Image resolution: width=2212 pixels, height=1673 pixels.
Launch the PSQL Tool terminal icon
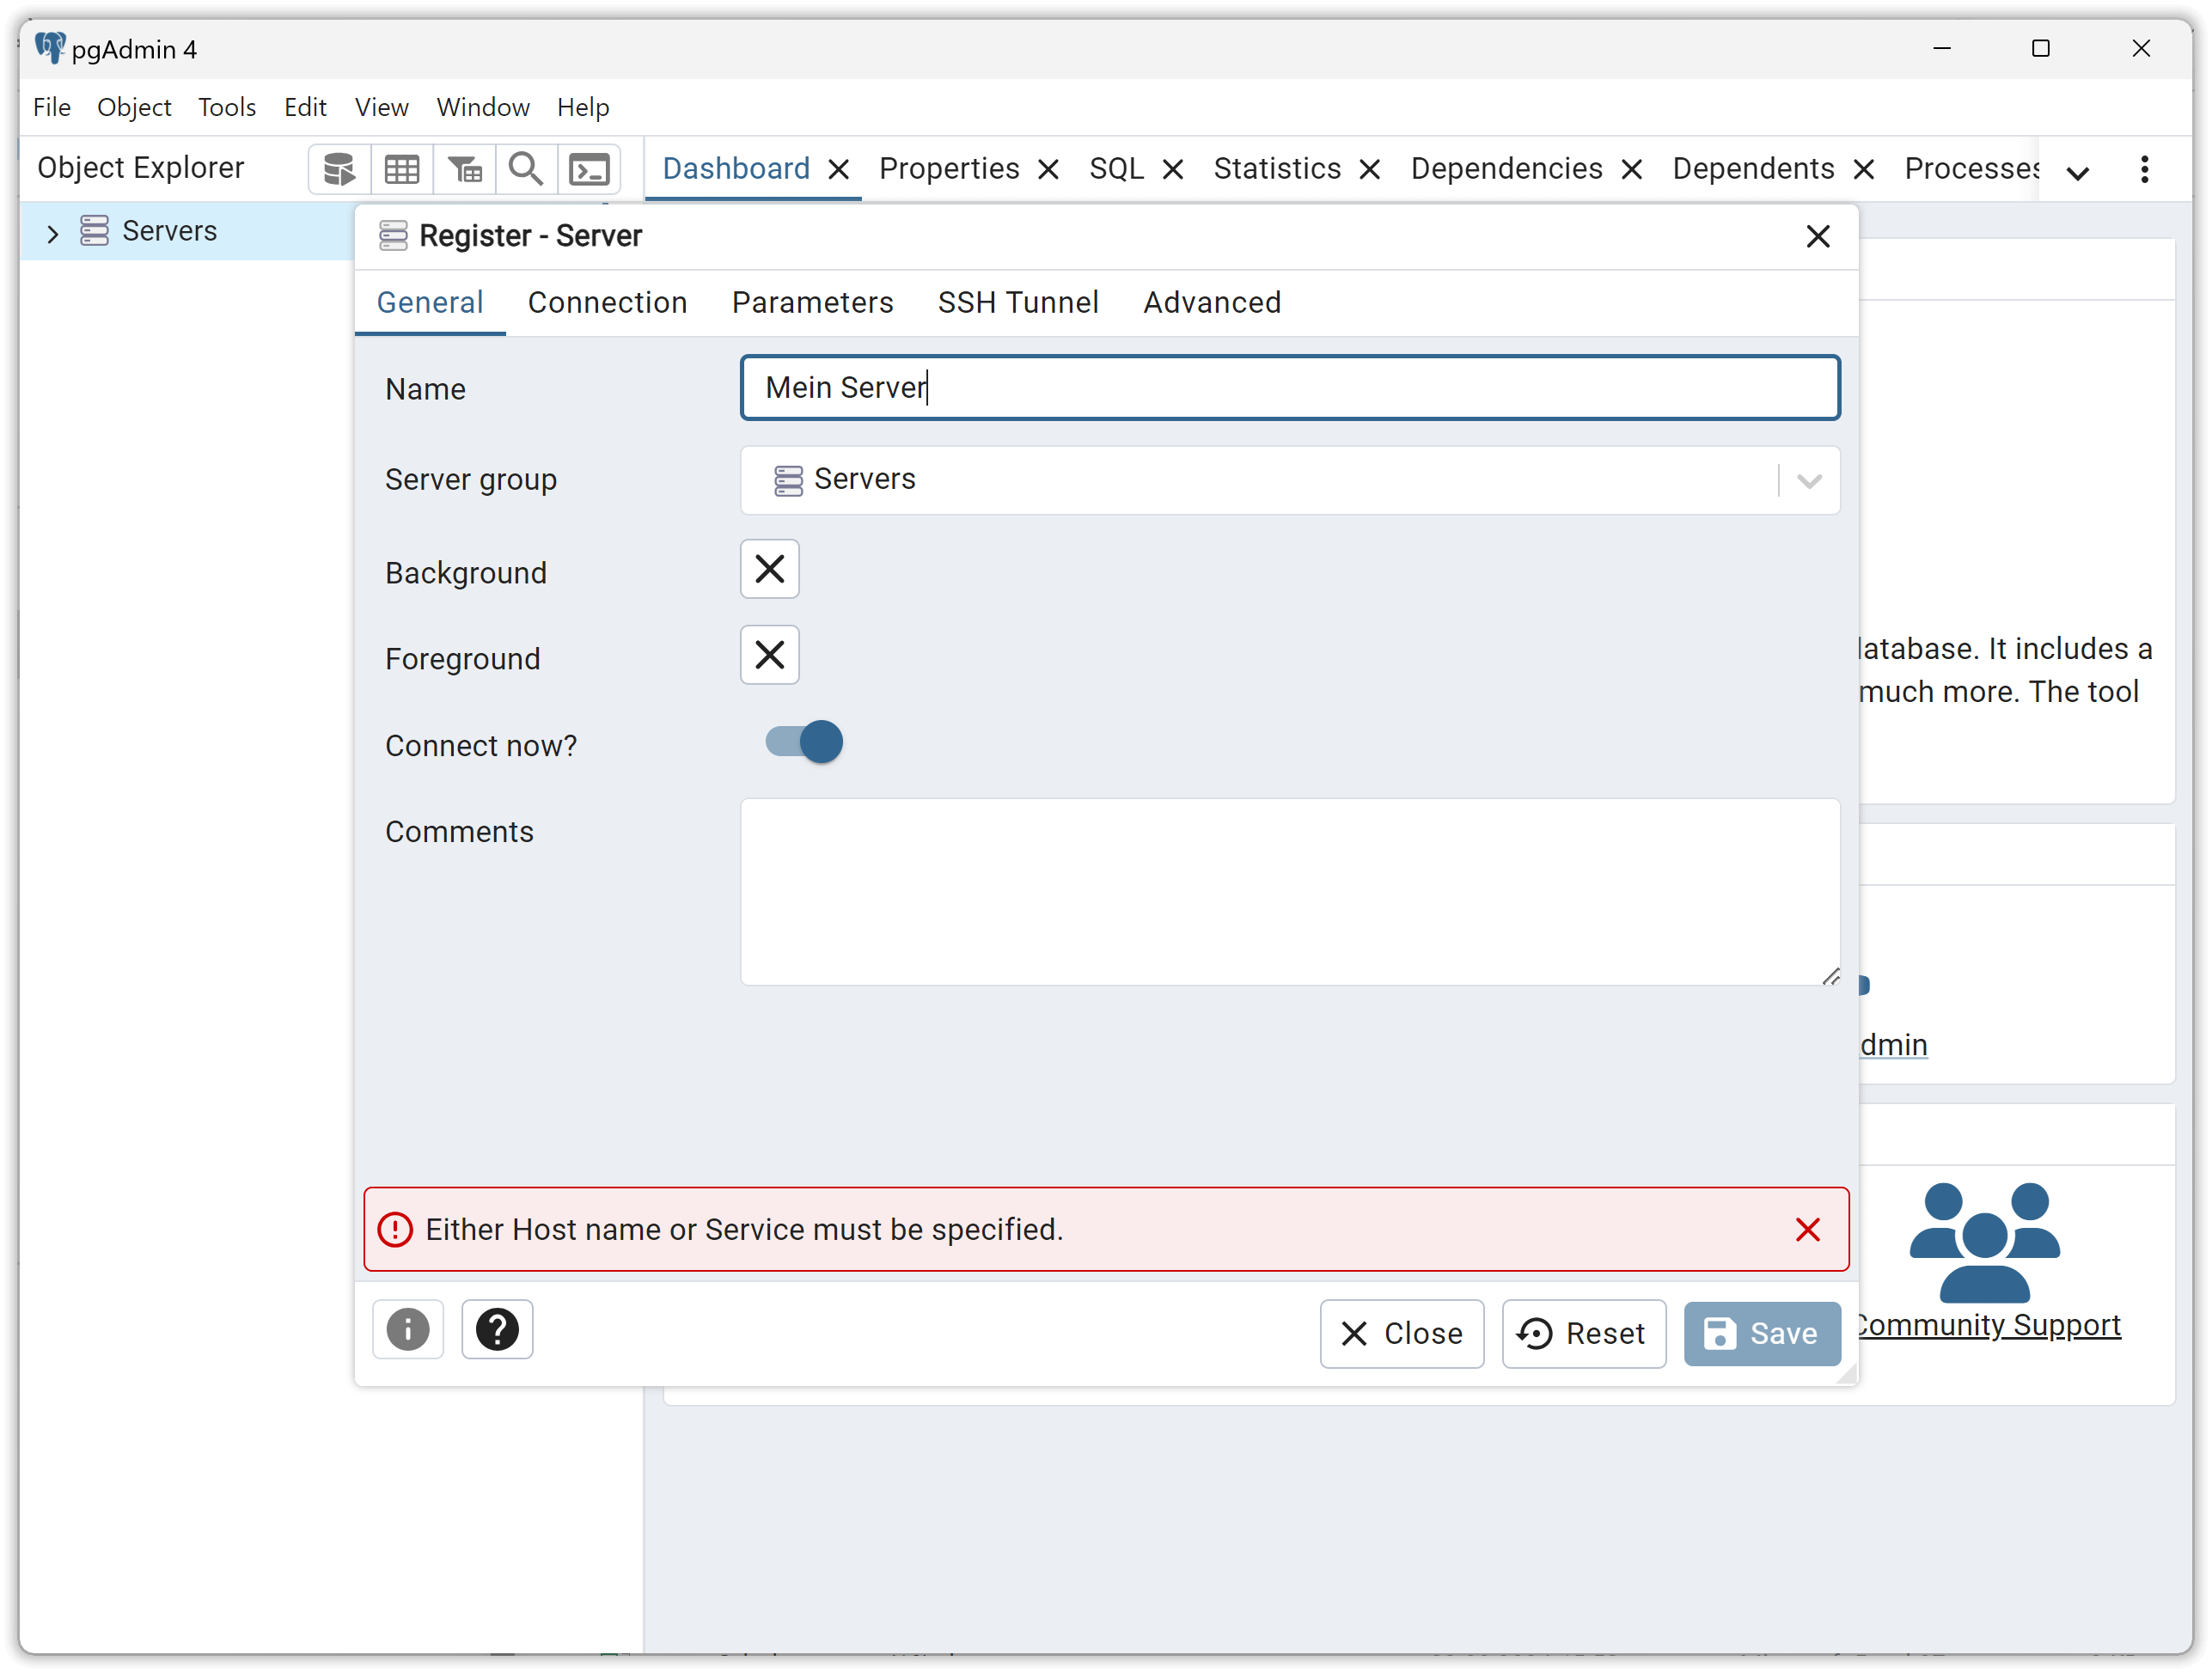589,169
